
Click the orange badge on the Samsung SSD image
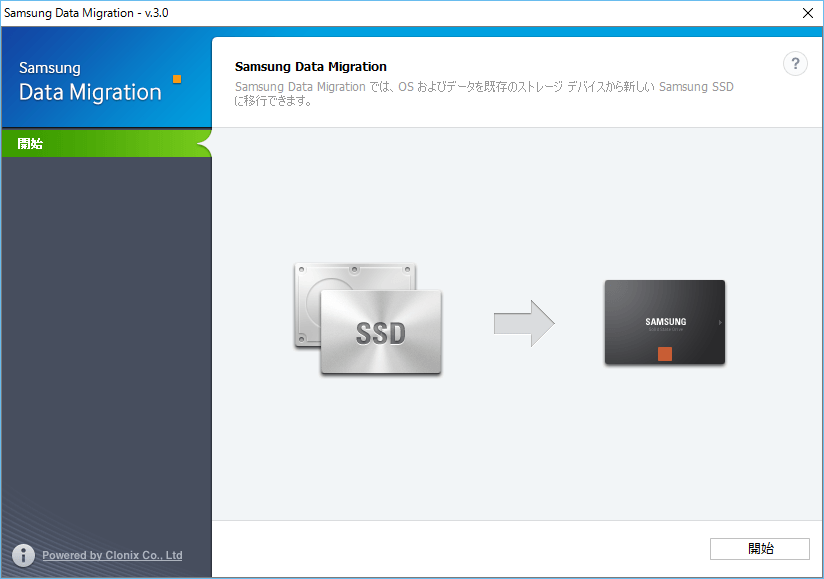coord(664,352)
